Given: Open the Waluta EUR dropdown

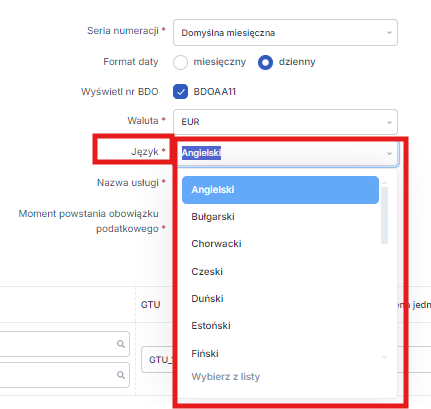Looking at the screenshot, I should (x=285, y=122).
